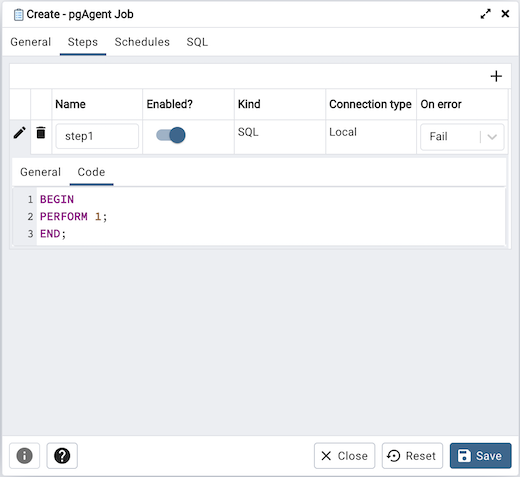Edit step1 row with pencil icon
520x477 pixels.
(20, 133)
